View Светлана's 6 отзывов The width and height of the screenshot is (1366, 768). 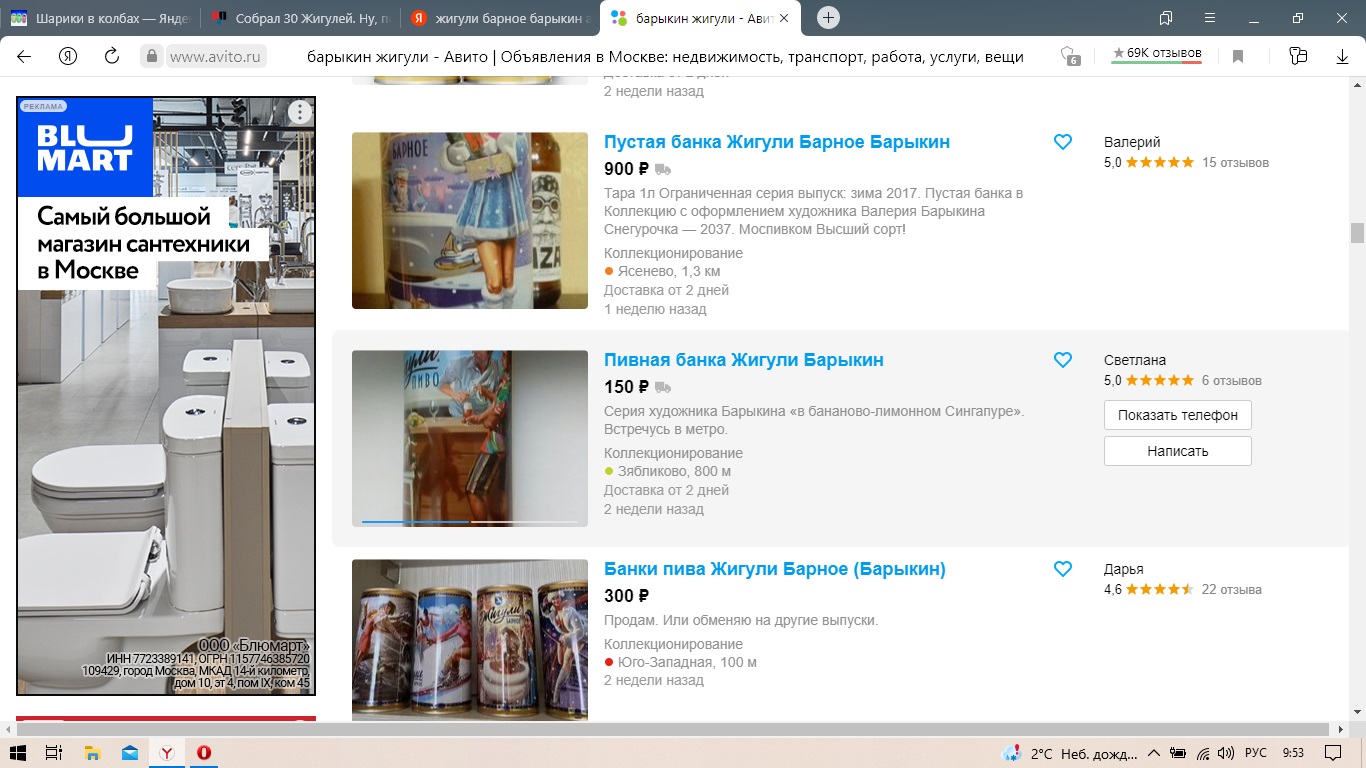pyautogui.click(x=1231, y=380)
